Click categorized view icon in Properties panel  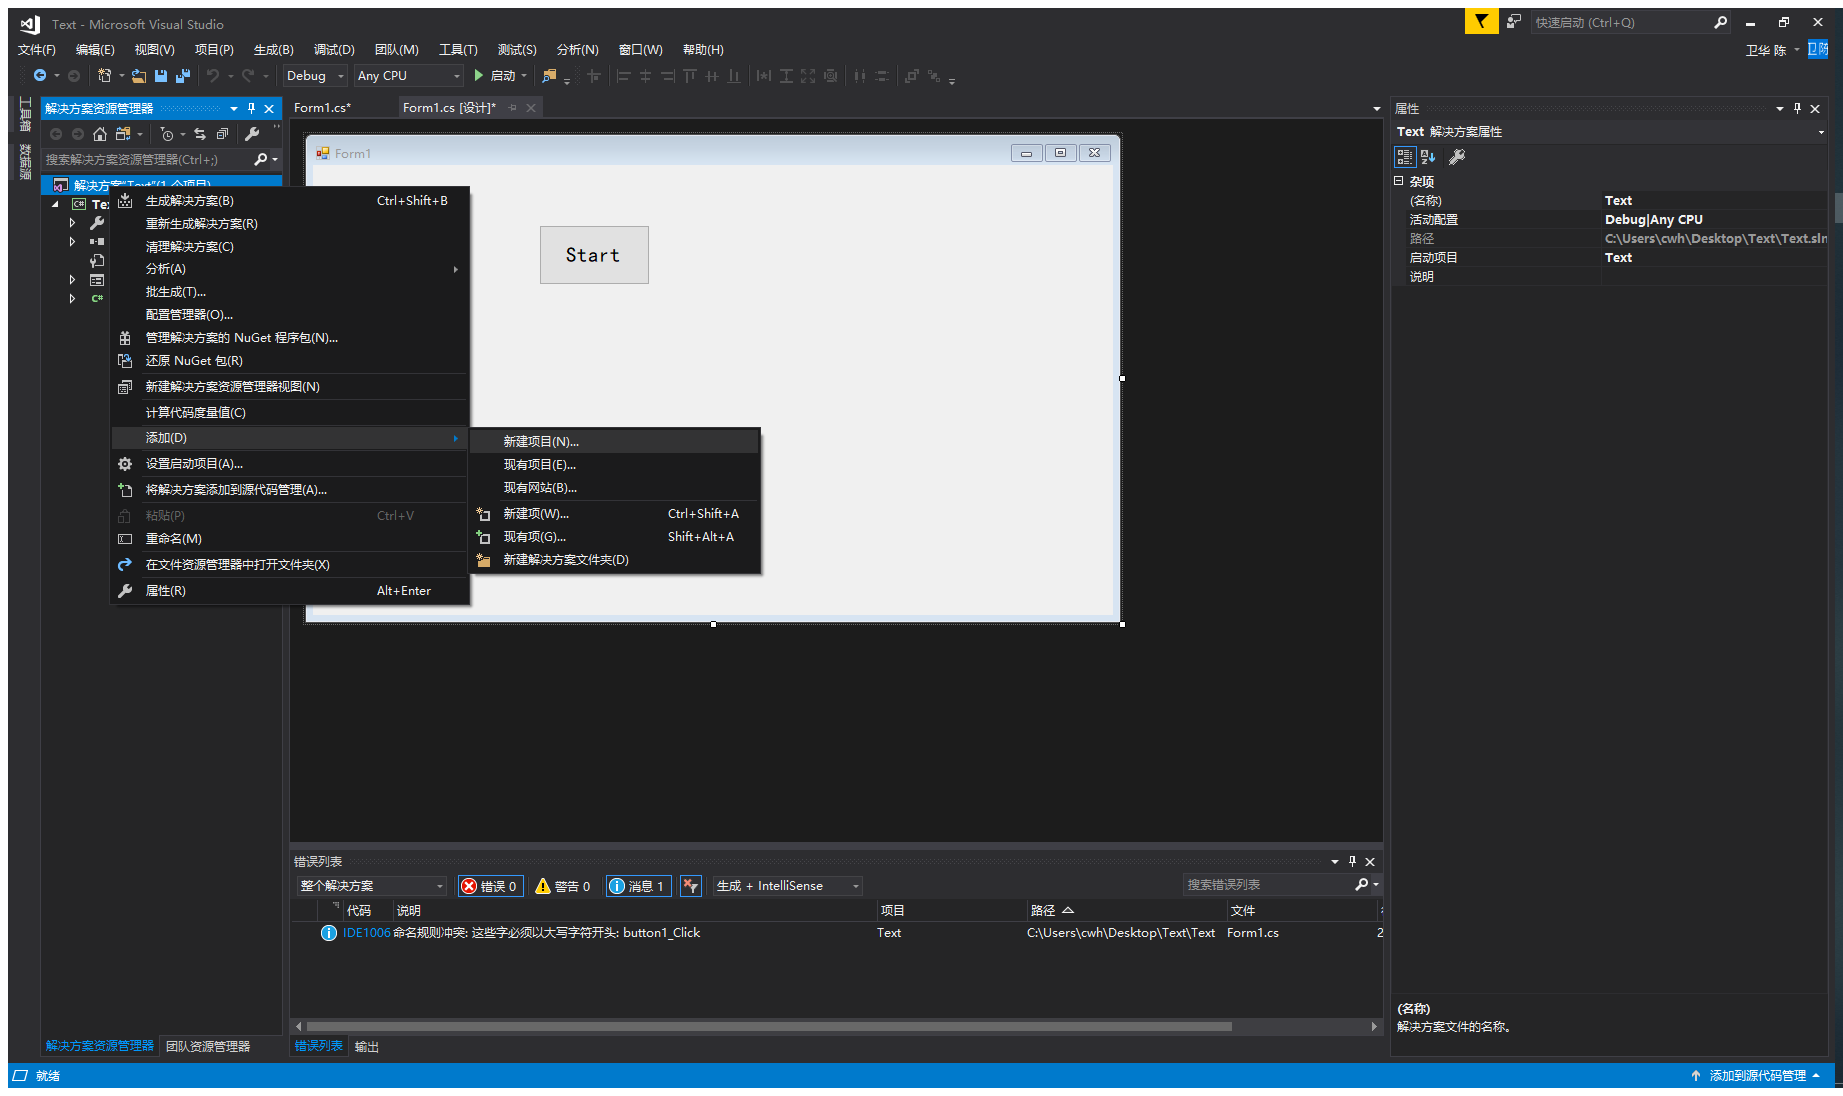tap(1405, 157)
